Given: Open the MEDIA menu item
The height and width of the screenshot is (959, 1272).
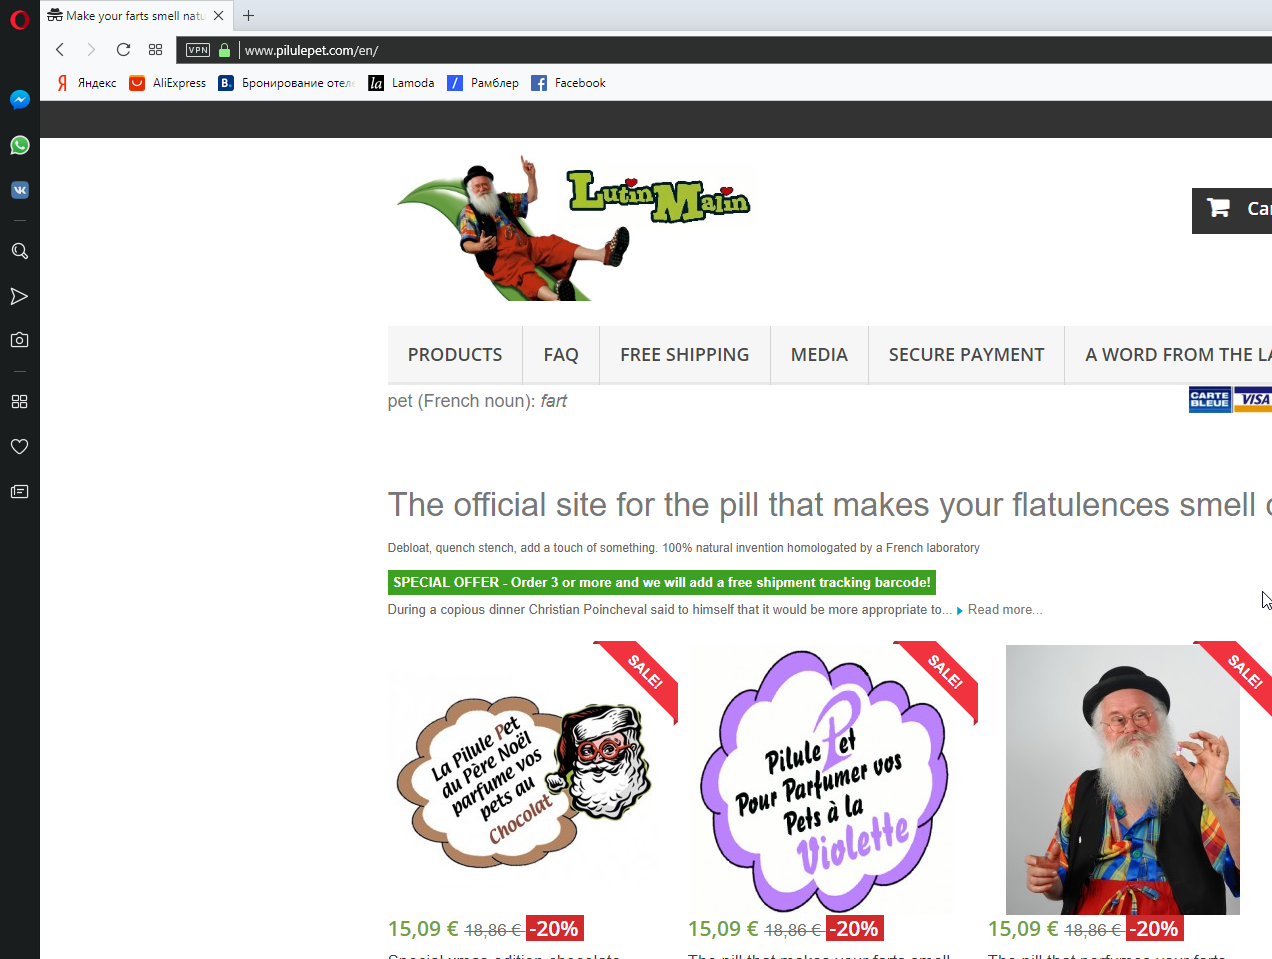Looking at the screenshot, I should point(819,355).
